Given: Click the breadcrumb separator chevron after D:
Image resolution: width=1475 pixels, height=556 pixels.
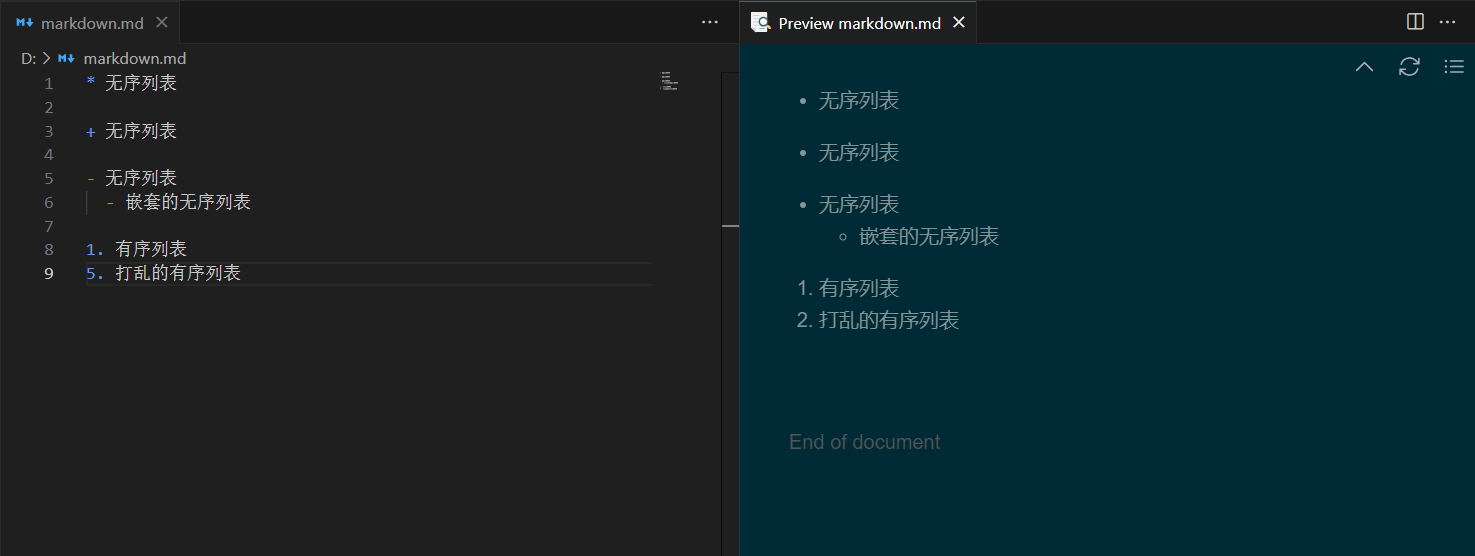Looking at the screenshot, I should coord(46,59).
